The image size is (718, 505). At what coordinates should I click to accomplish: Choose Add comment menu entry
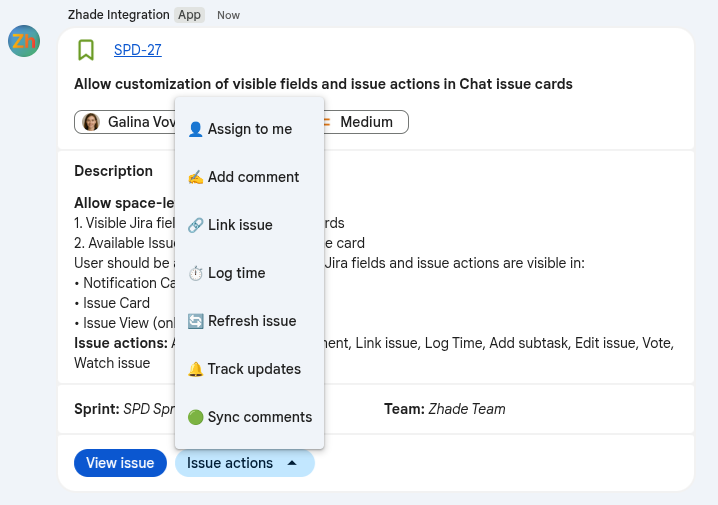pyautogui.click(x=253, y=177)
